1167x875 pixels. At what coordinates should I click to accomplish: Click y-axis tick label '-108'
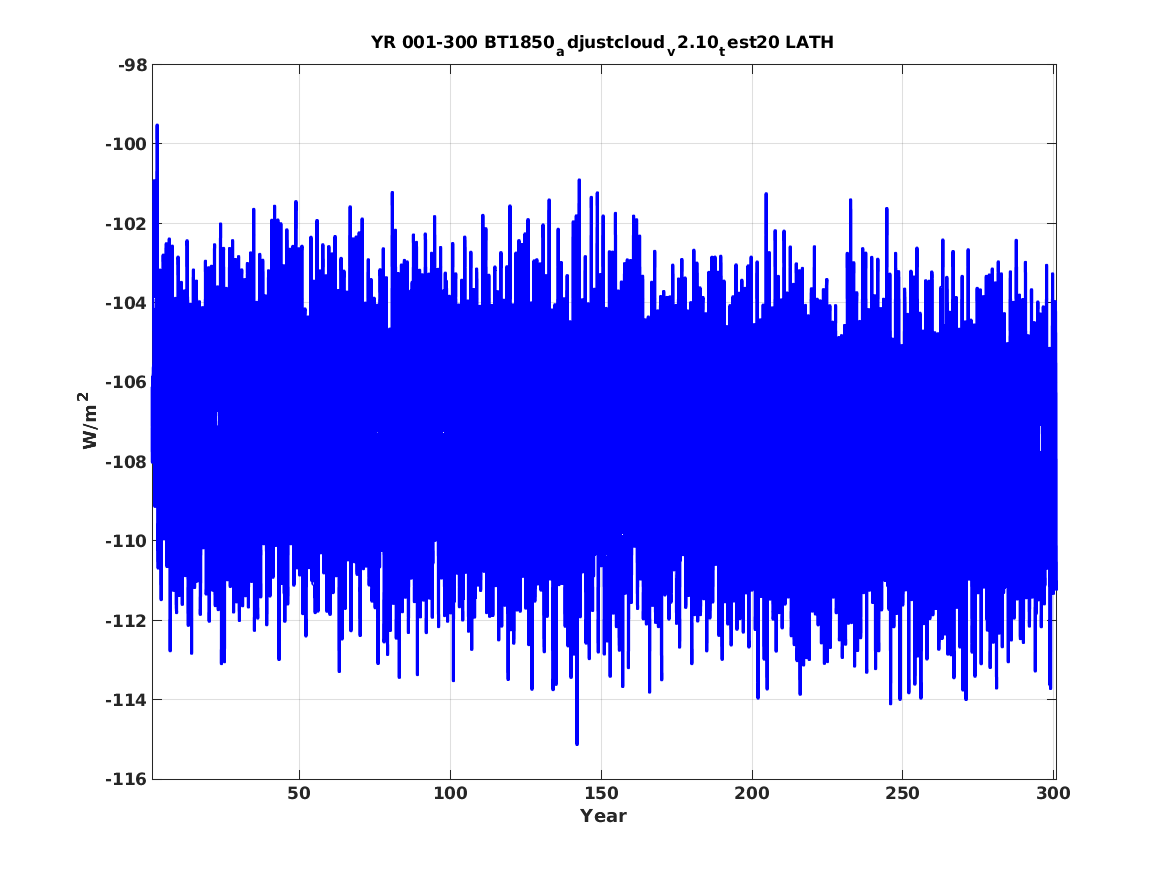pos(127,461)
